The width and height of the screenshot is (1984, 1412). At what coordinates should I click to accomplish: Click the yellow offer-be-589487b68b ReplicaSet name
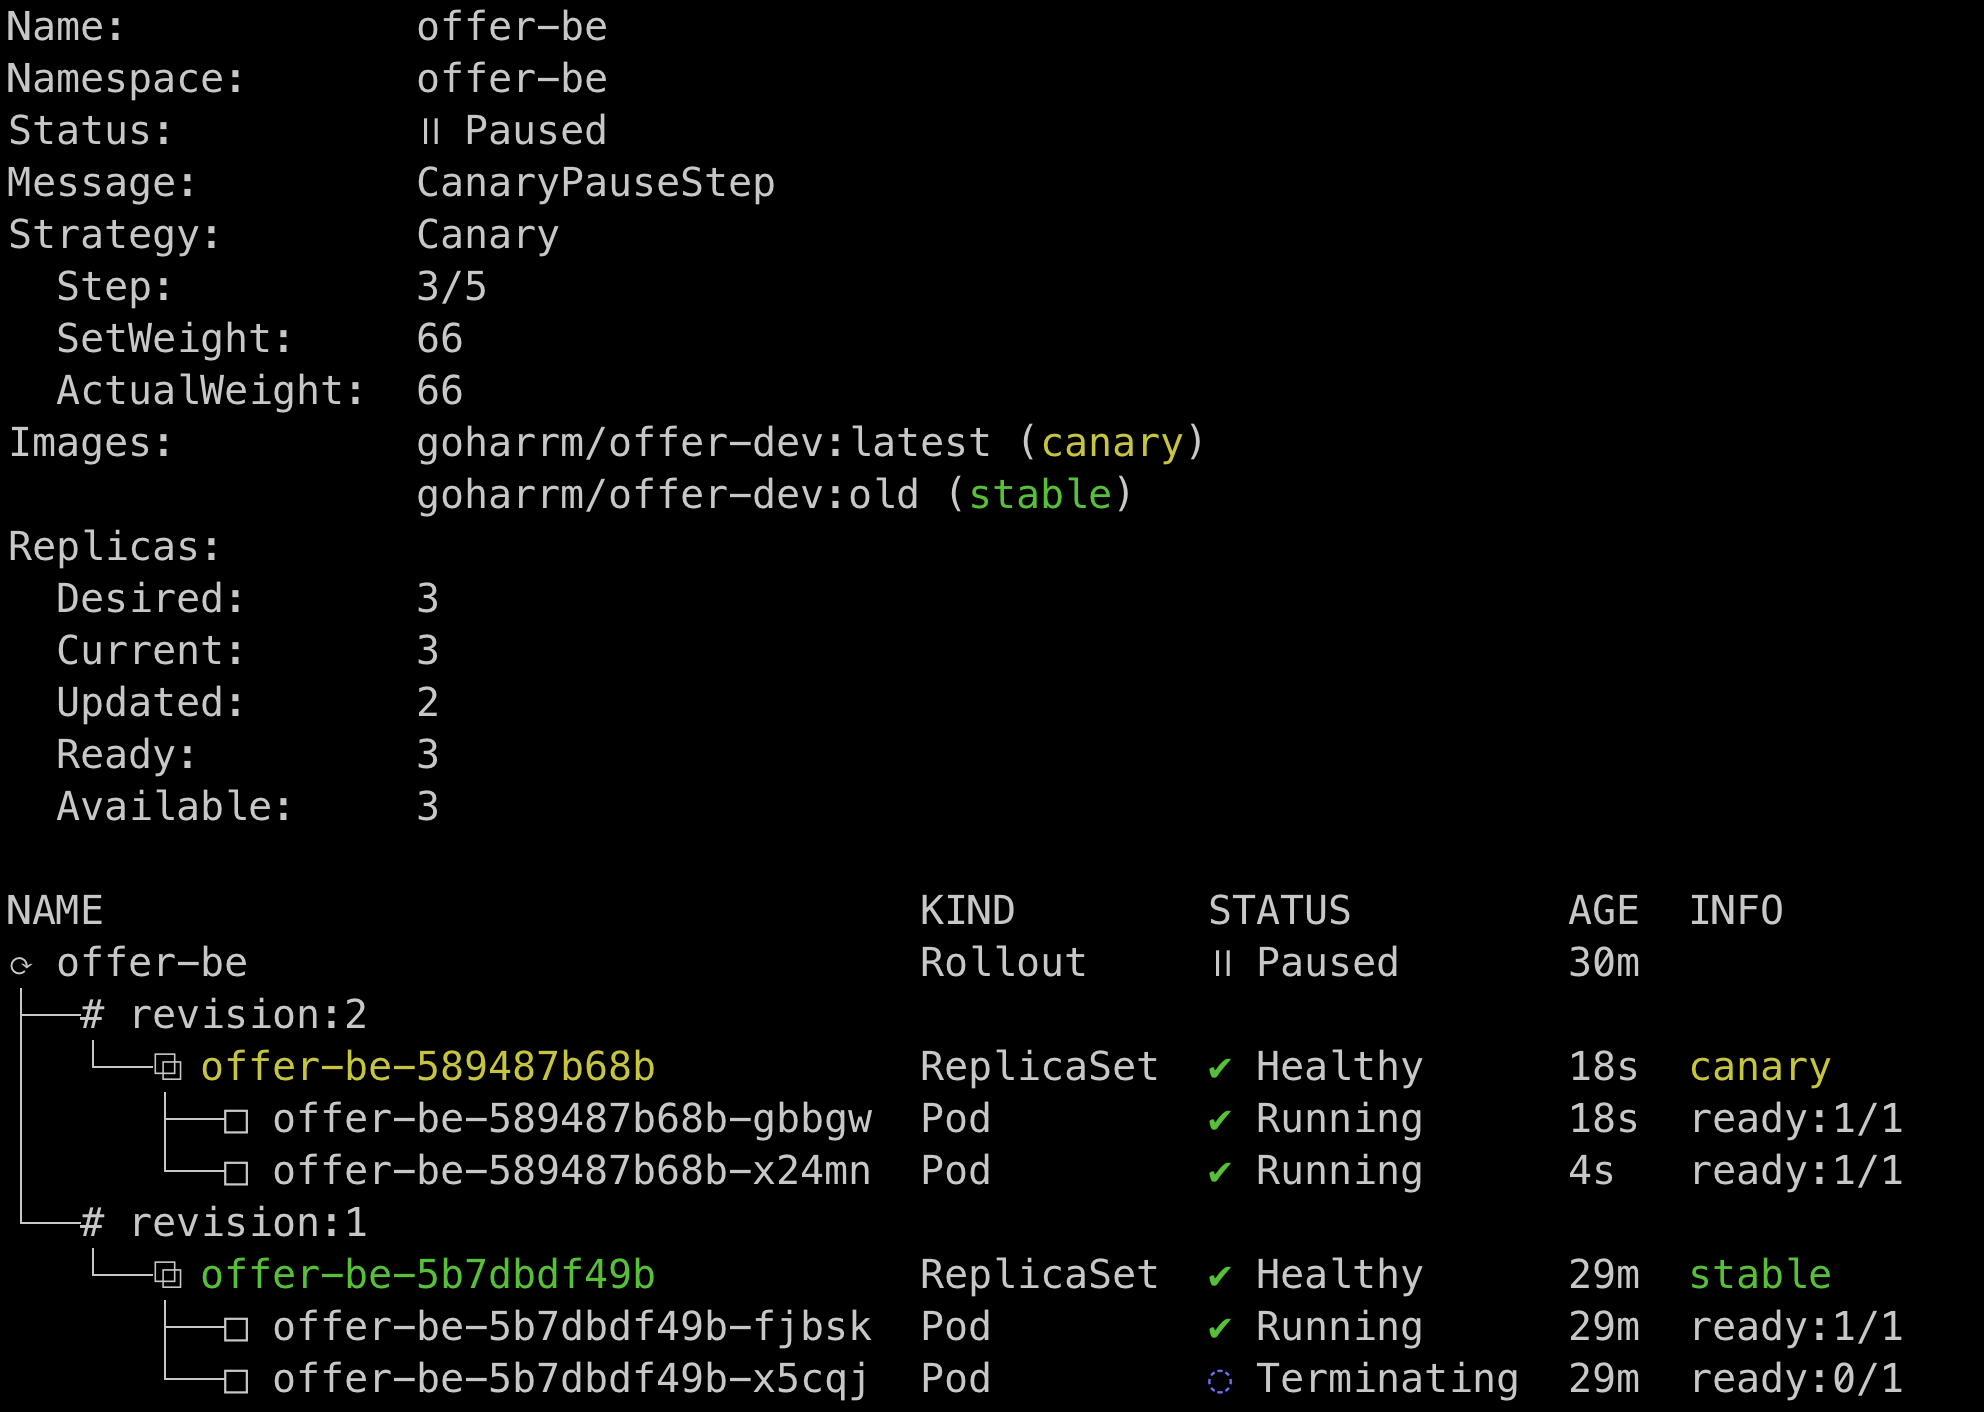427,1067
